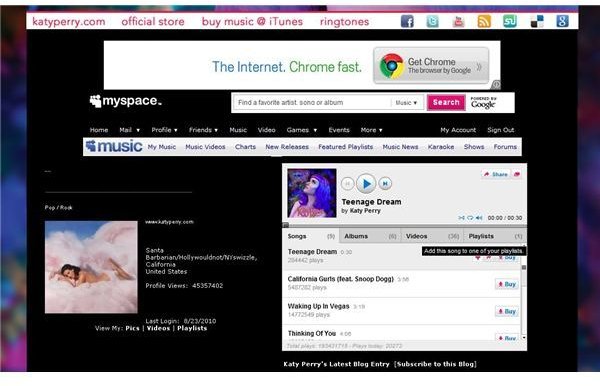Focus the artist, song or album search field
Viewport: 600px width, 386px height.
coord(312,103)
